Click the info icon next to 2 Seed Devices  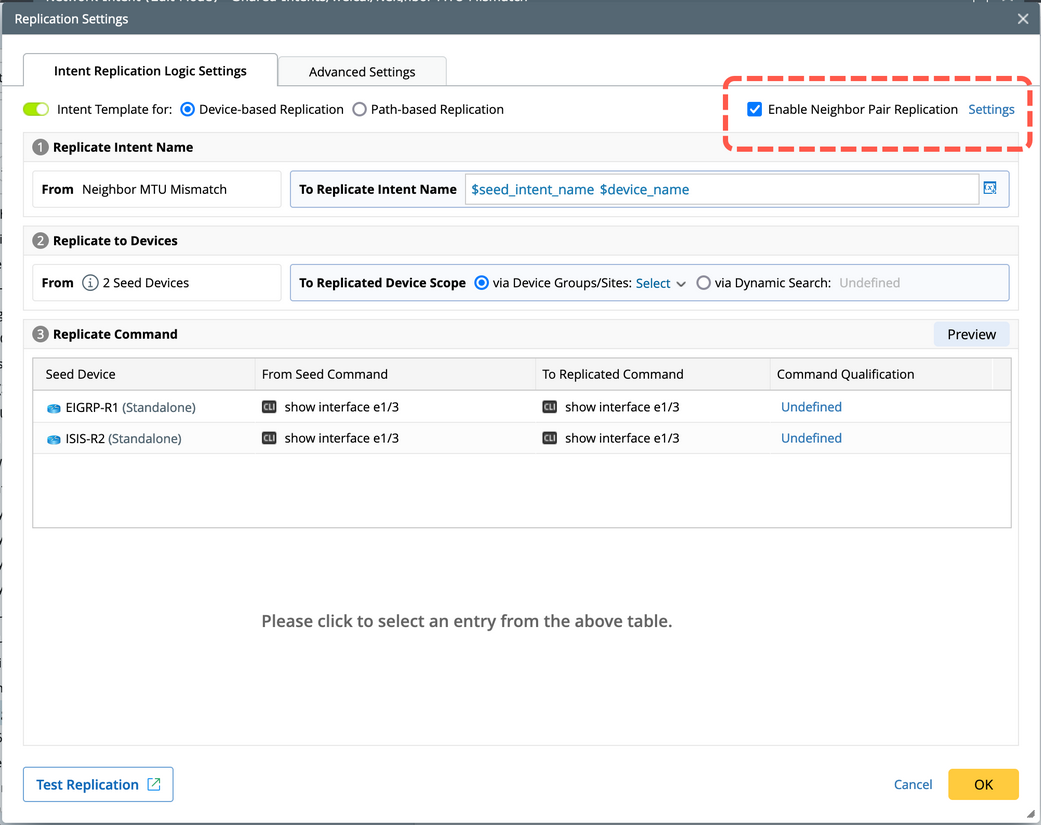[x=90, y=283]
